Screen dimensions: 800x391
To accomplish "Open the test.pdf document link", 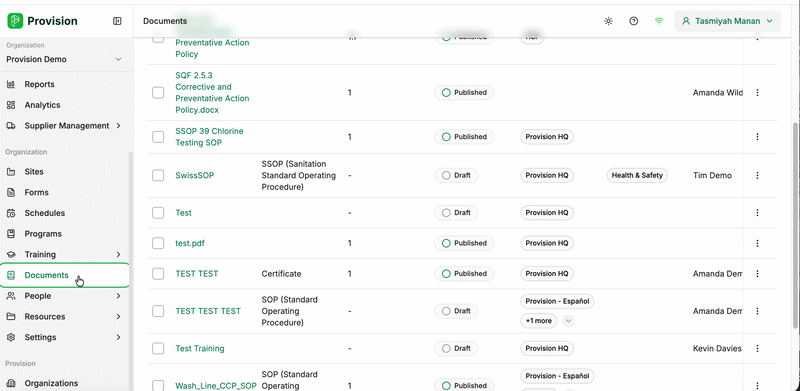I will 190,243.
